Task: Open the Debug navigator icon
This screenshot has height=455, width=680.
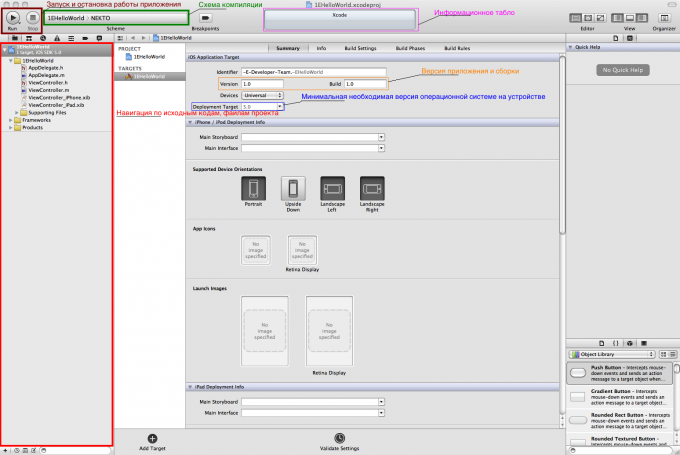Action: [71, 38]
